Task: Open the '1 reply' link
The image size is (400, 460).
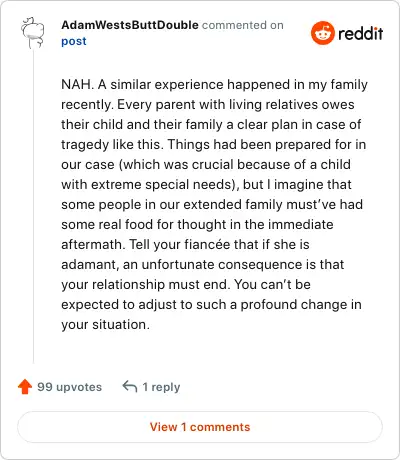Action: [x=161, y=387]
